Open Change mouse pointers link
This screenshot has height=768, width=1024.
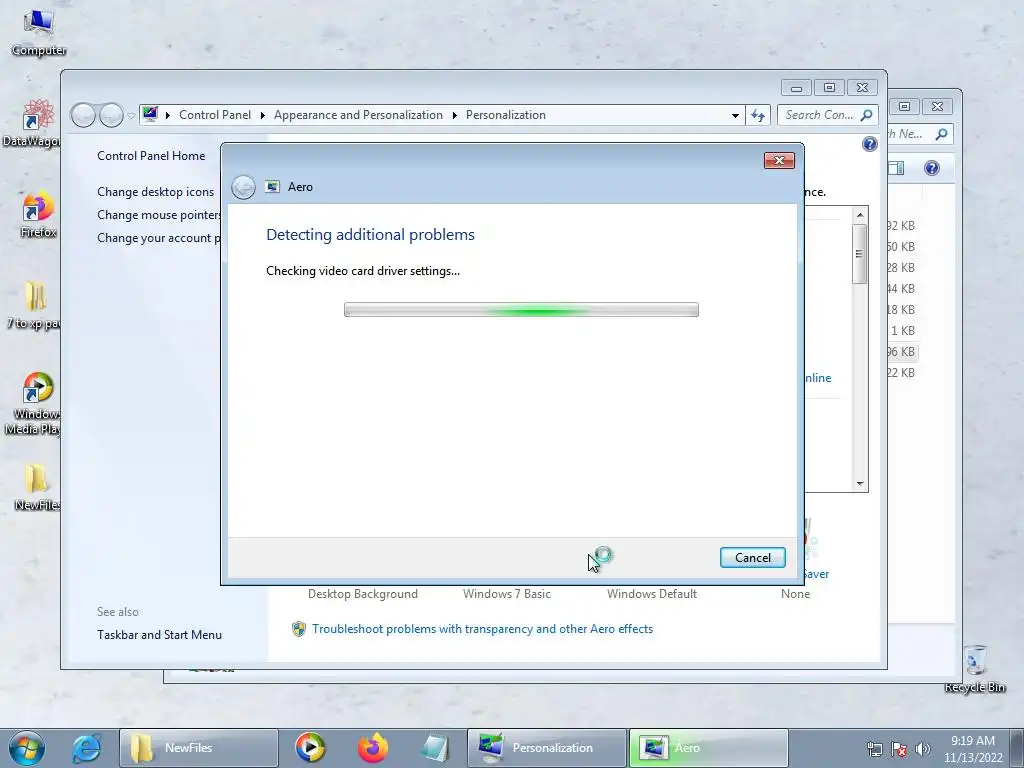[159, 215]
